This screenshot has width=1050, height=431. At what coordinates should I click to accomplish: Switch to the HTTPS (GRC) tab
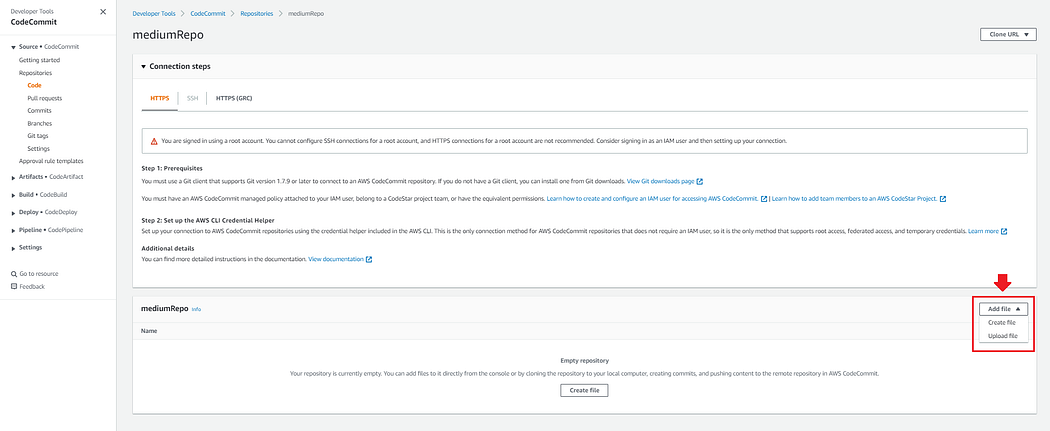pos(234,98)
